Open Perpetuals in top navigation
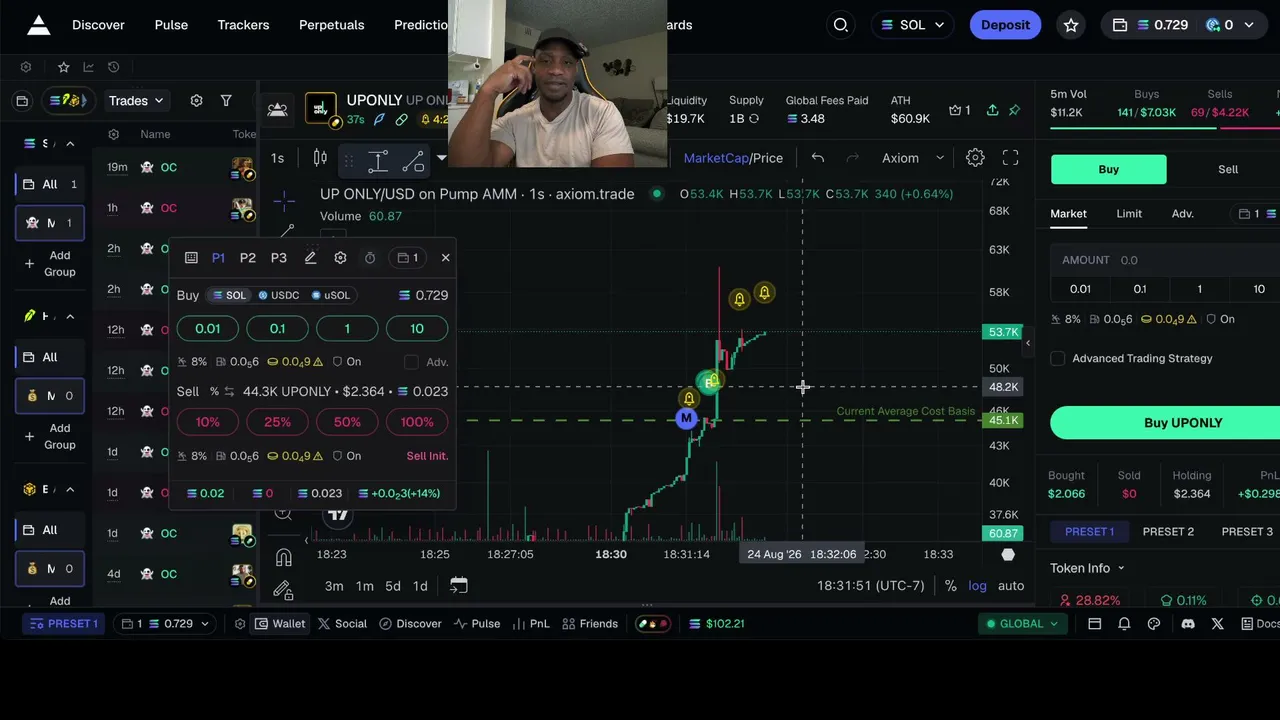This screenshot has height=720, width=1280. point(332,25)
